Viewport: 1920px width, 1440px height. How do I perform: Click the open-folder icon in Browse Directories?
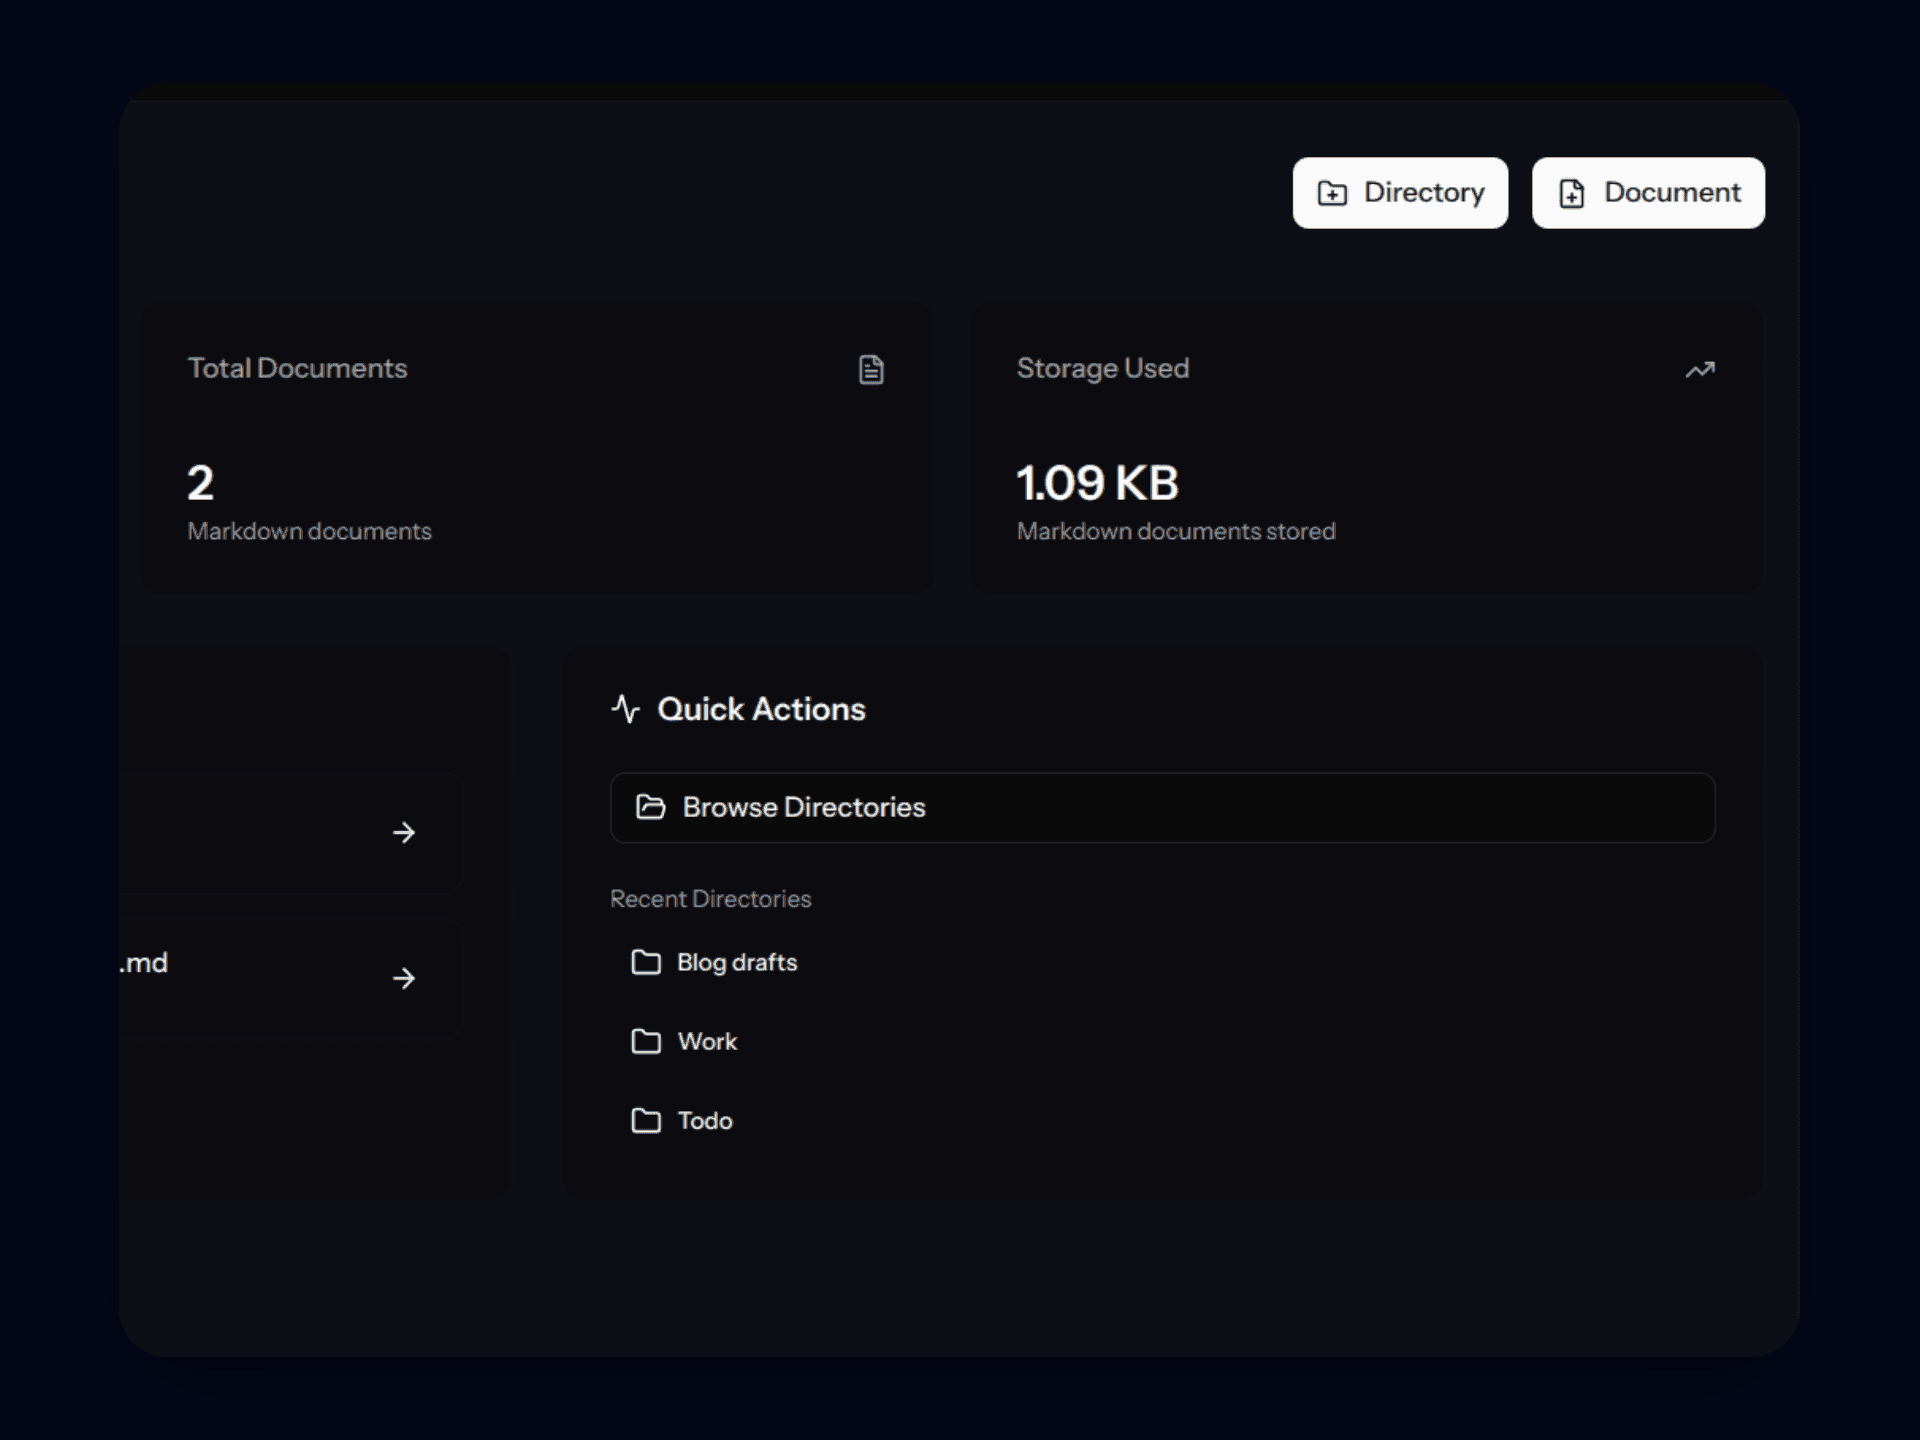(x=651, y=807)
